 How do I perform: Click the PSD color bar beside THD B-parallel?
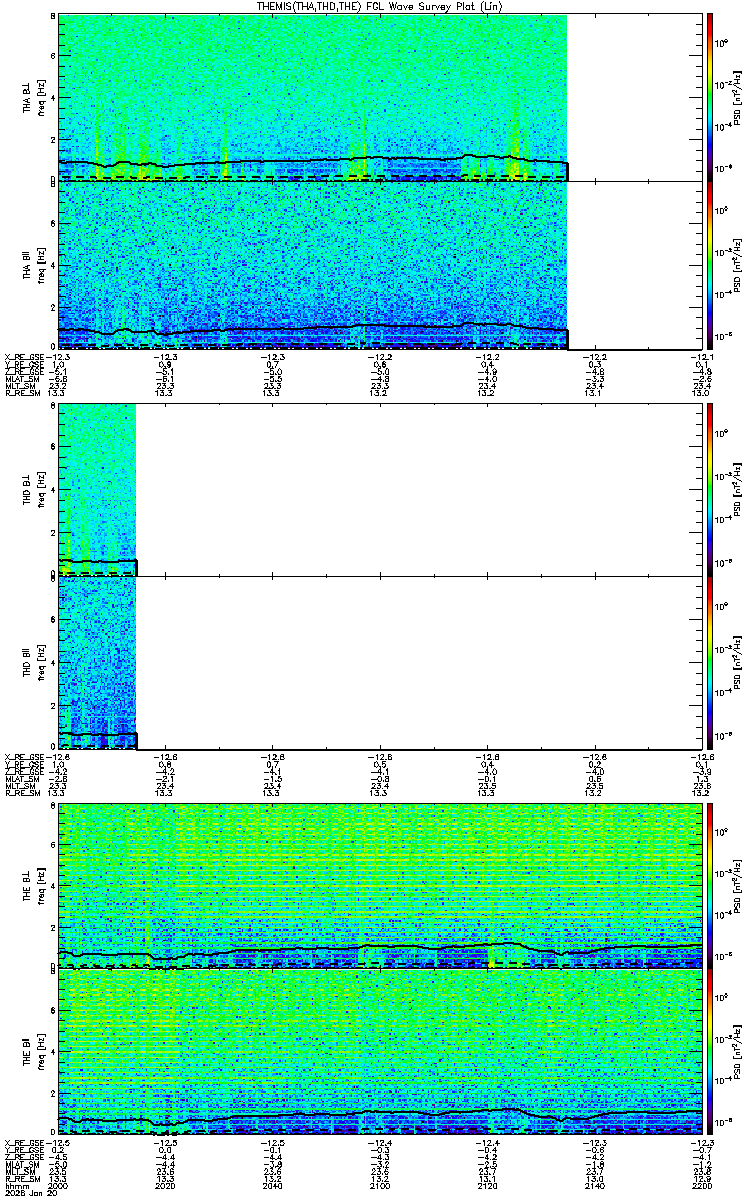(x=710, y=662)
